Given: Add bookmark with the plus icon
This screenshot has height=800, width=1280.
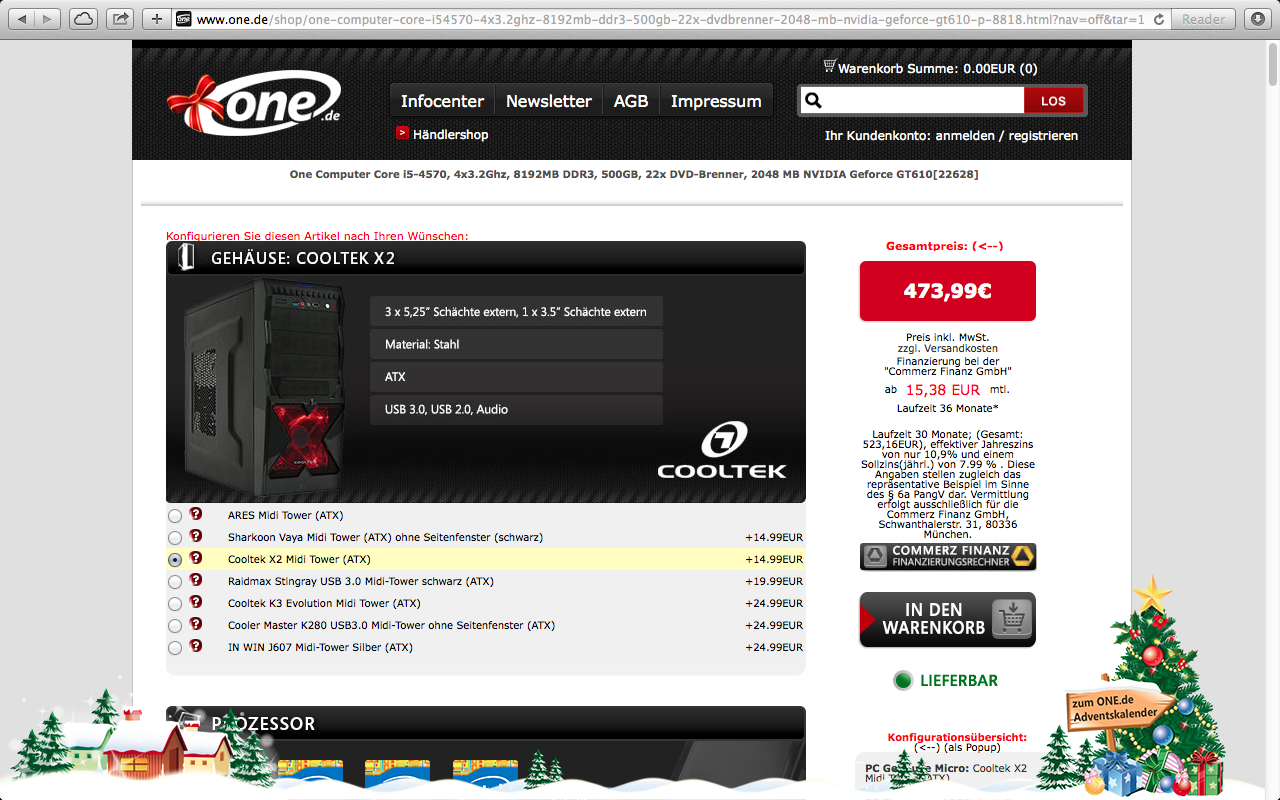Looking at the screenshot, I should [x=156, y=19].
